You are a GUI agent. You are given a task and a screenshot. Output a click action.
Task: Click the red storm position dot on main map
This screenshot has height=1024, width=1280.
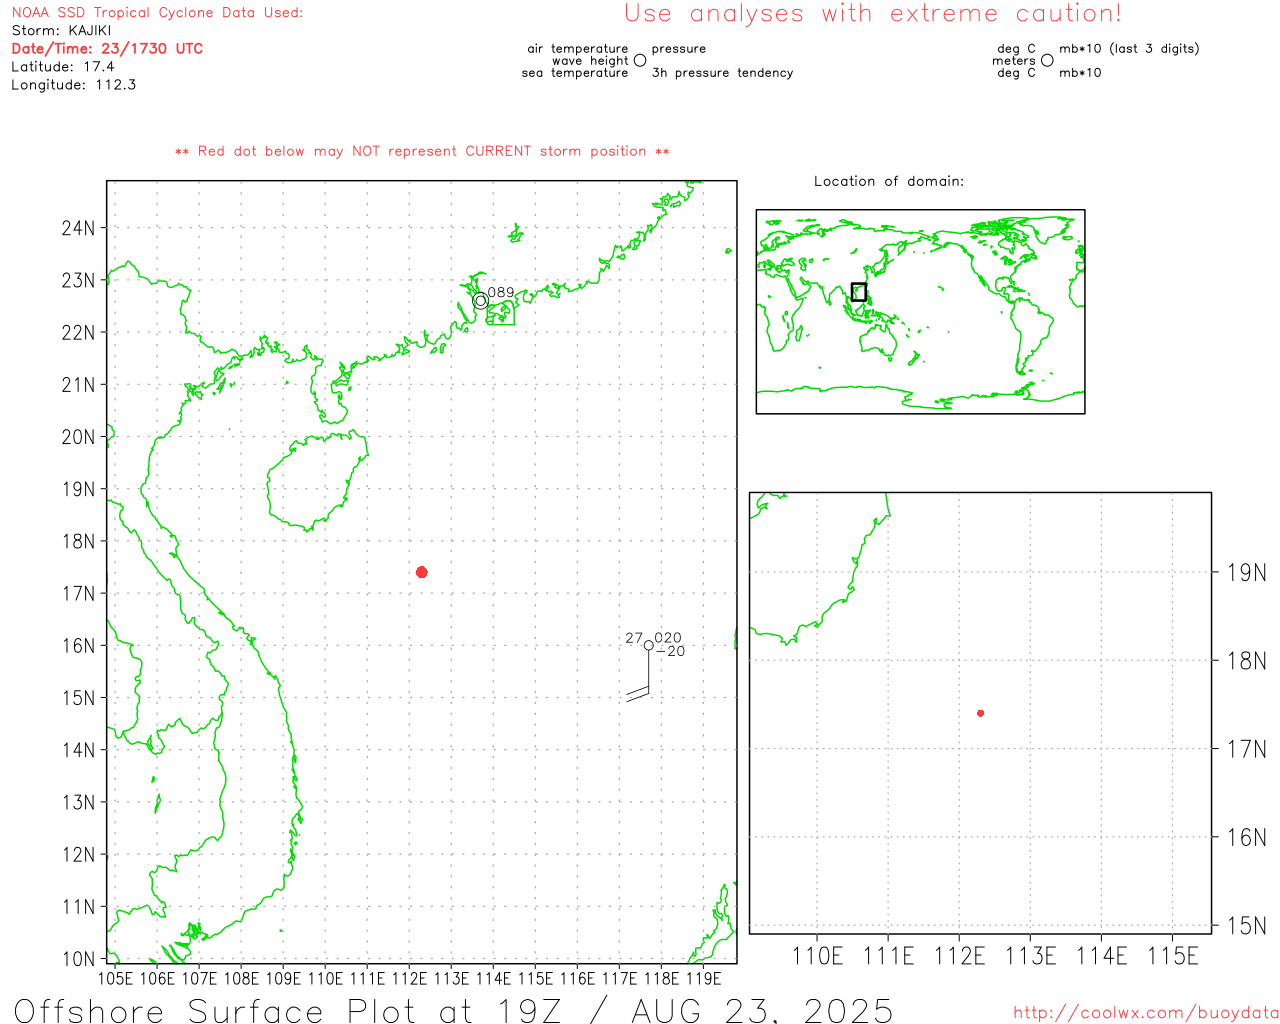[x=422, y=572]
